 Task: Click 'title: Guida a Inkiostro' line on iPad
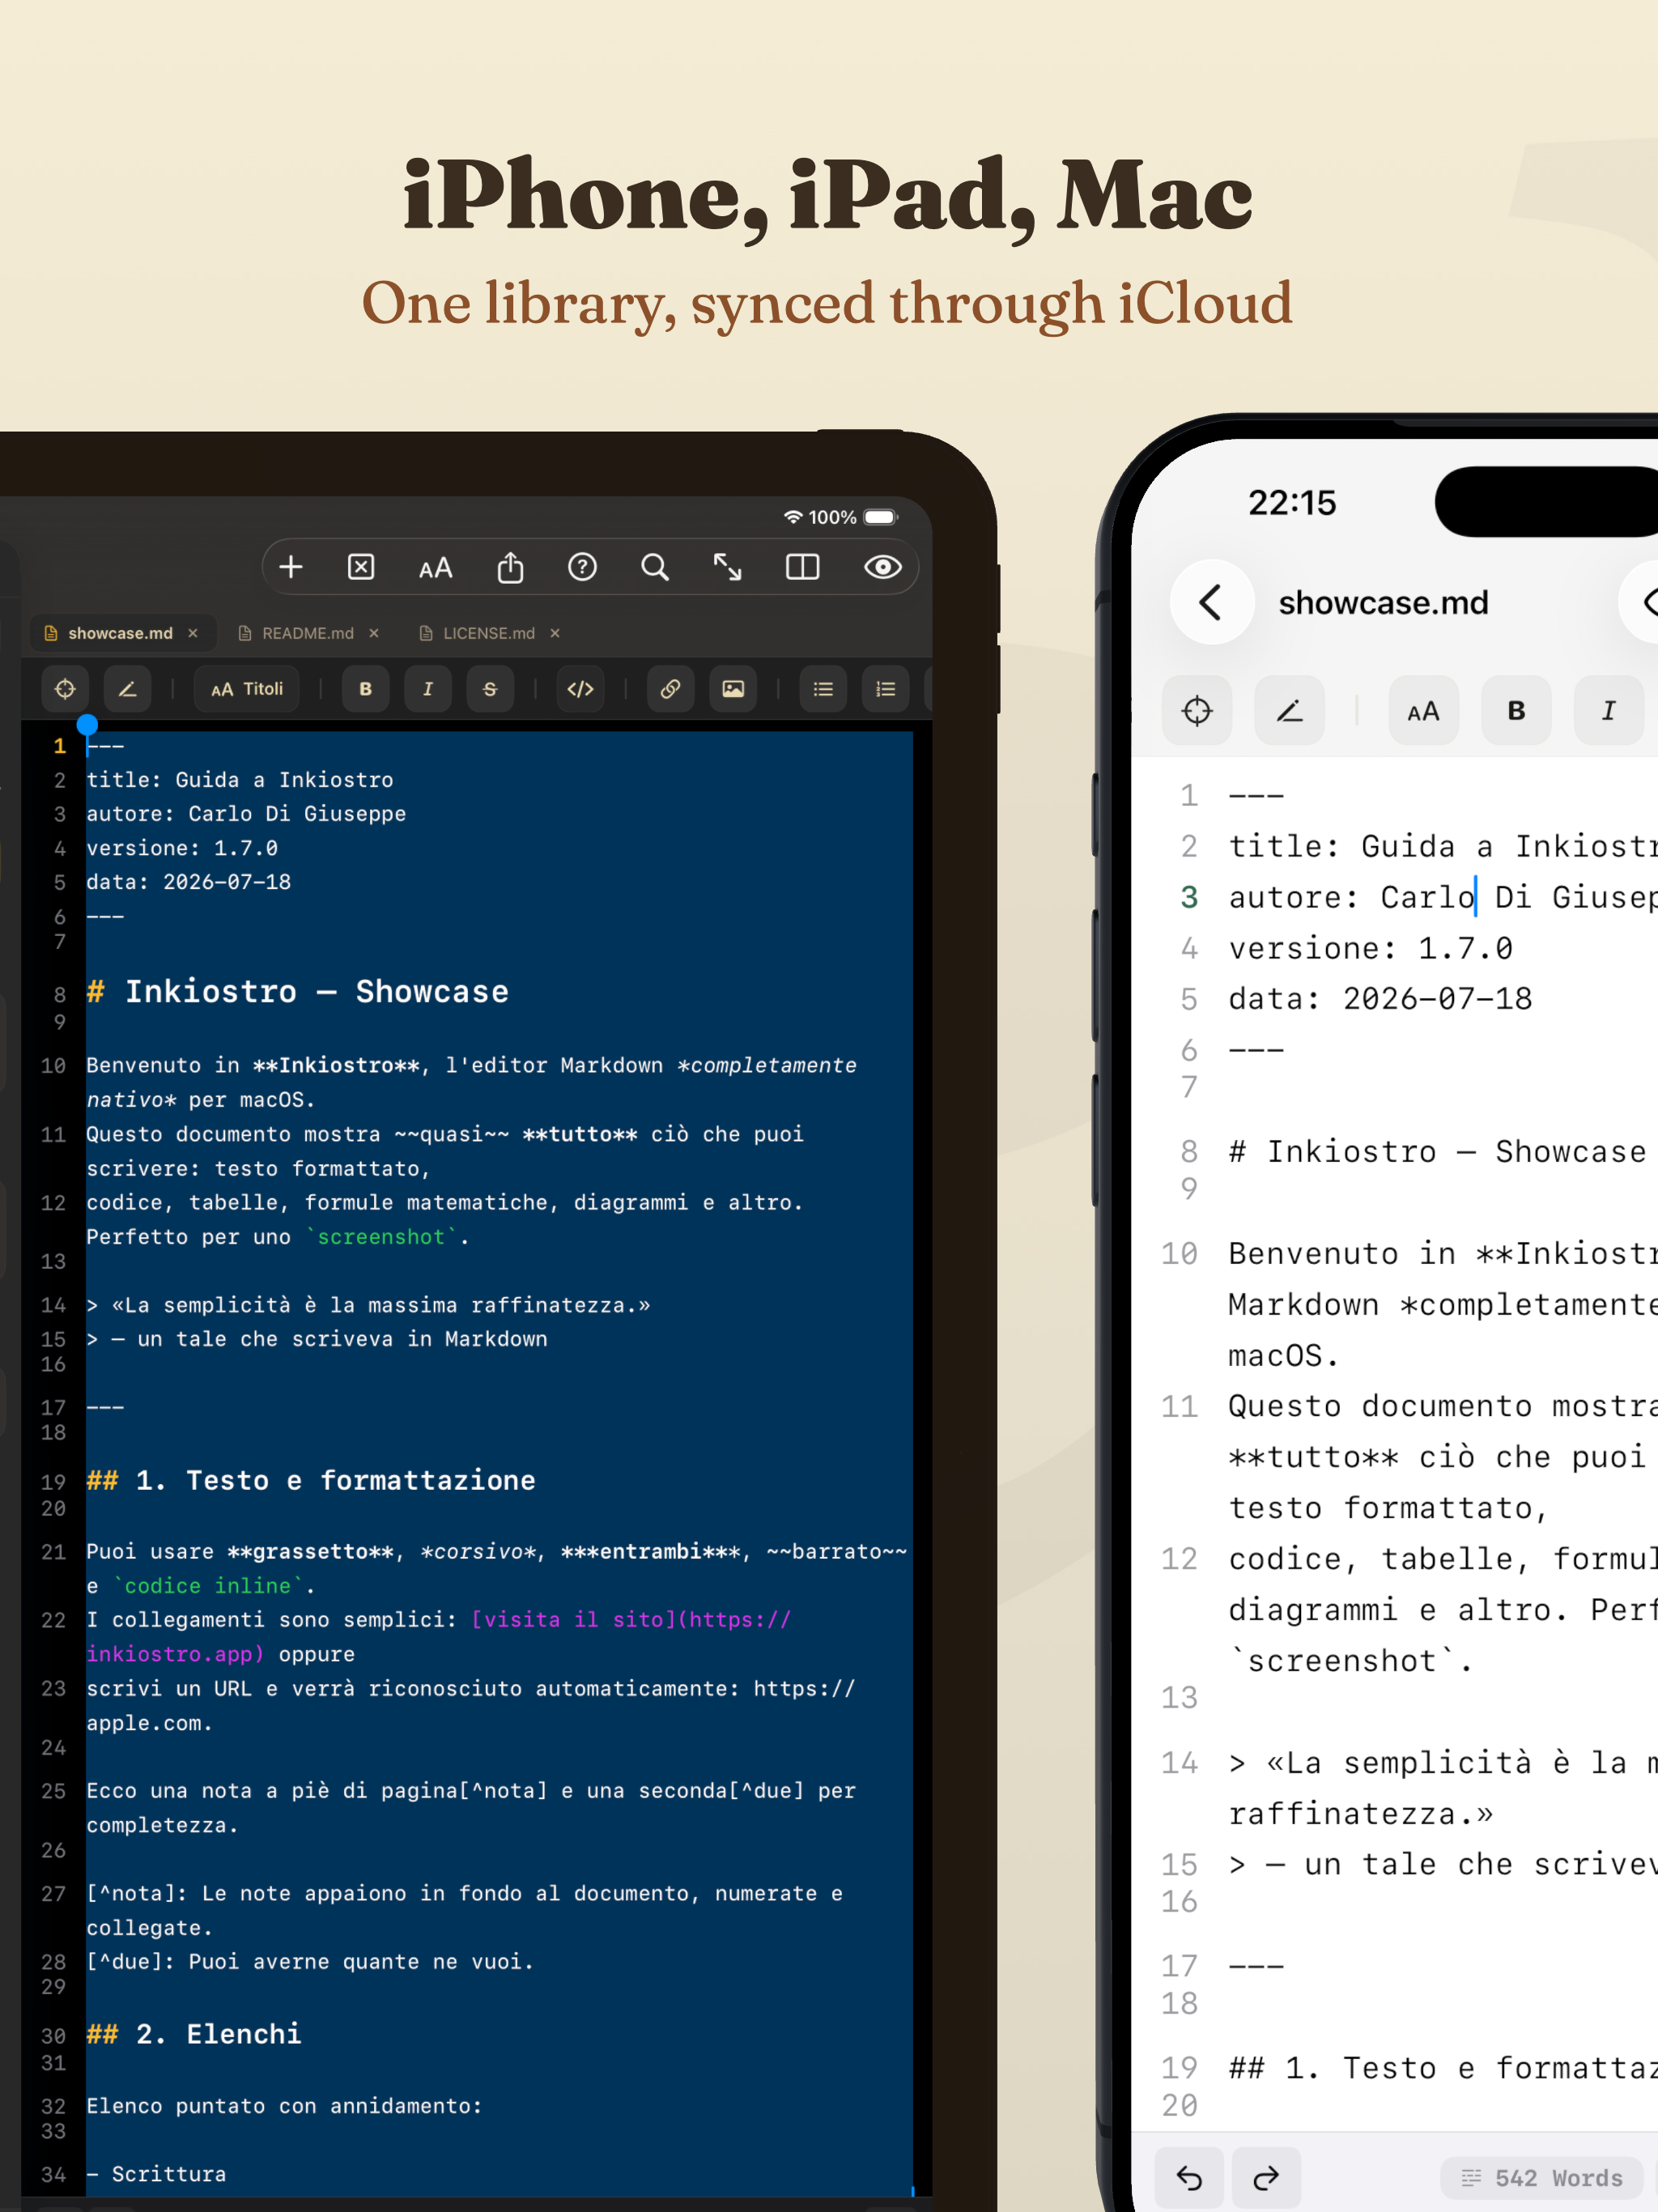240,780
